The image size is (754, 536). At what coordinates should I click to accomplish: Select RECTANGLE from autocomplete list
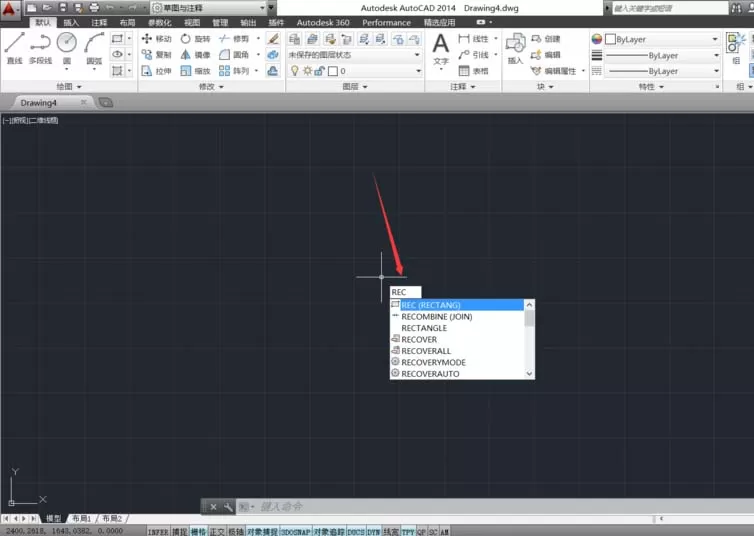457,328
